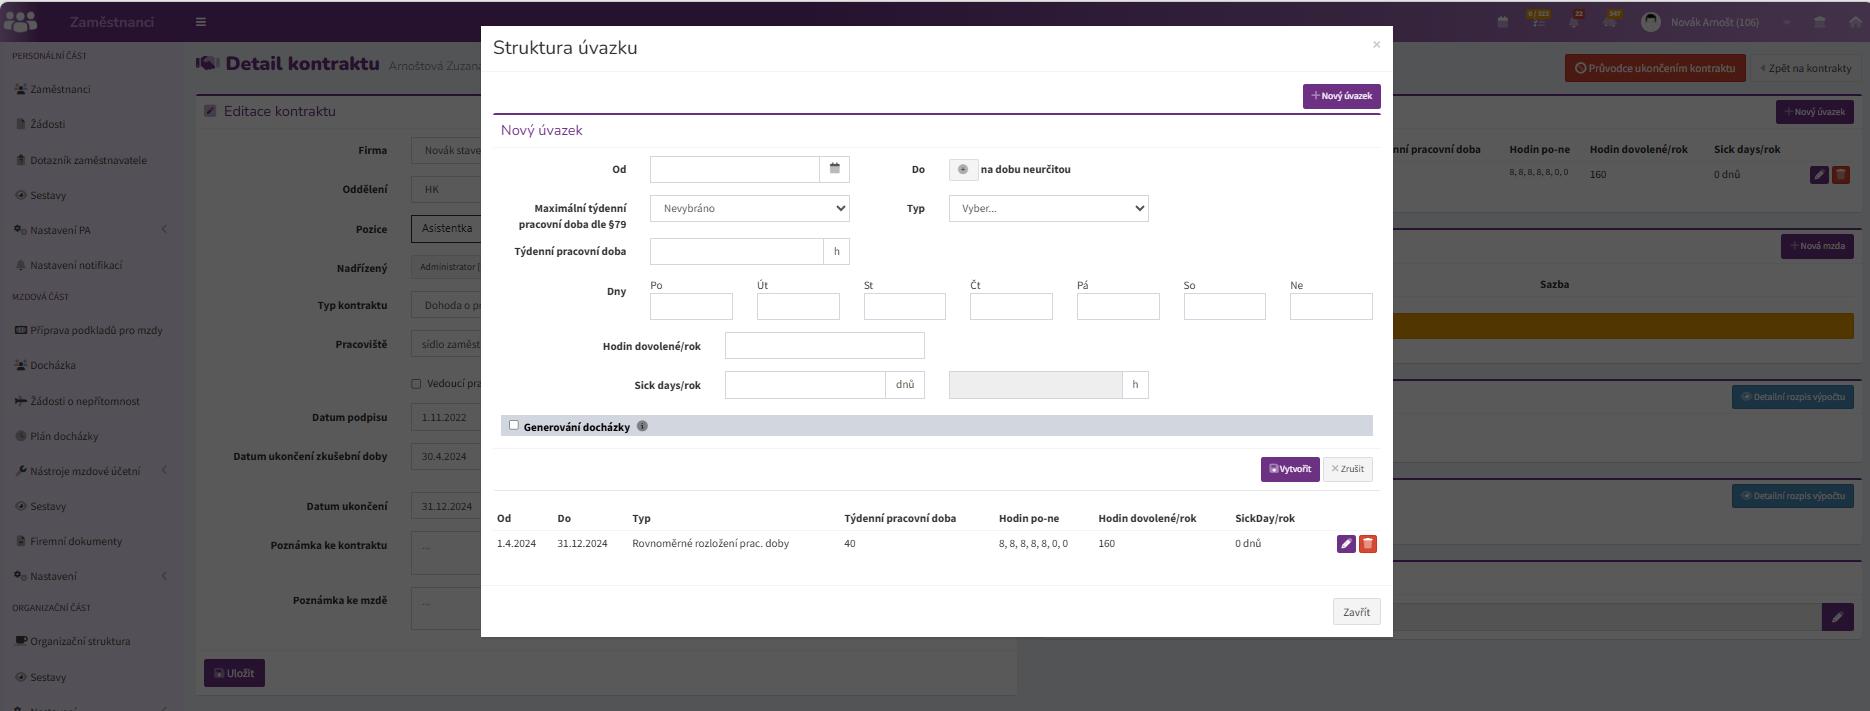Open the Od date calendar picker
The image size is (1870, 711).
pyautogui.click(x=834, y=169)
